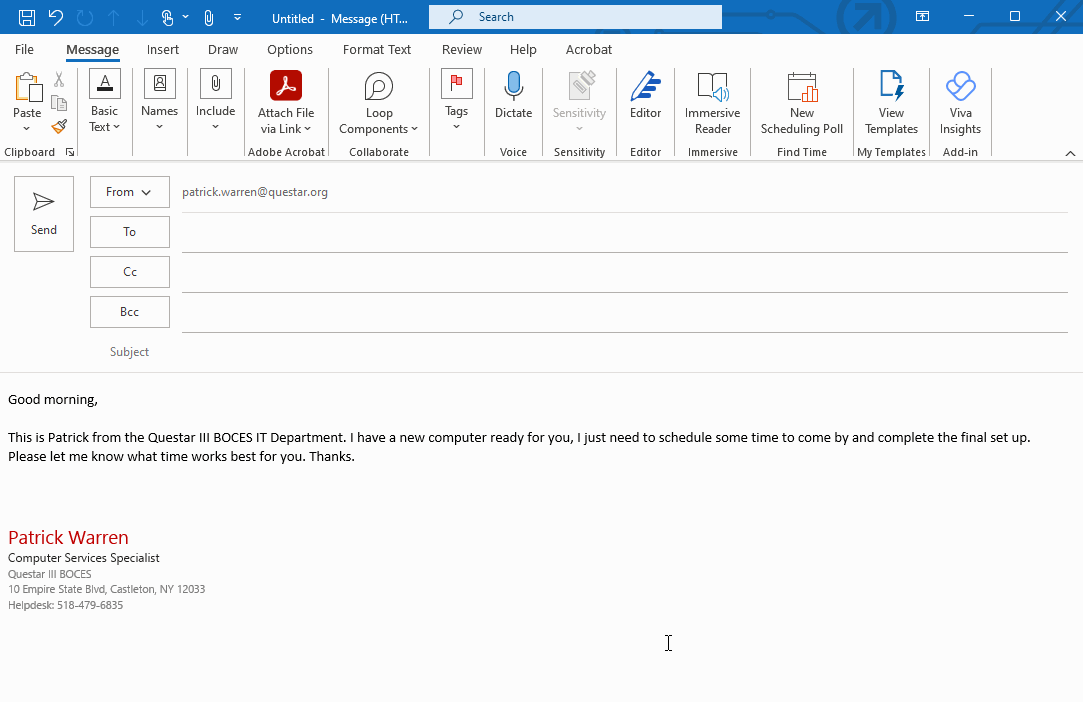Click the 'Good morning,' greeting line
This screenshot has height=702, width=1083.
tap(53, 400)
